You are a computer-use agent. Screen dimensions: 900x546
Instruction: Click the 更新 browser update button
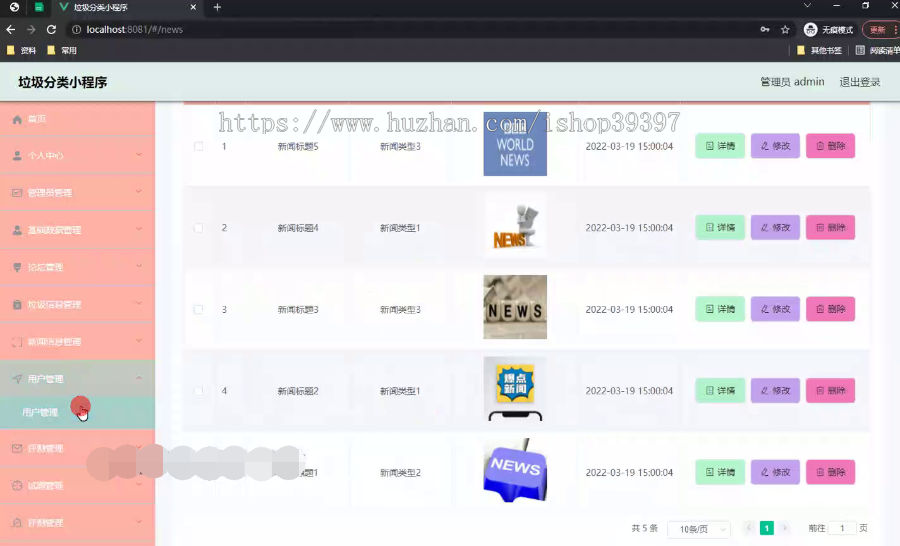880,29
